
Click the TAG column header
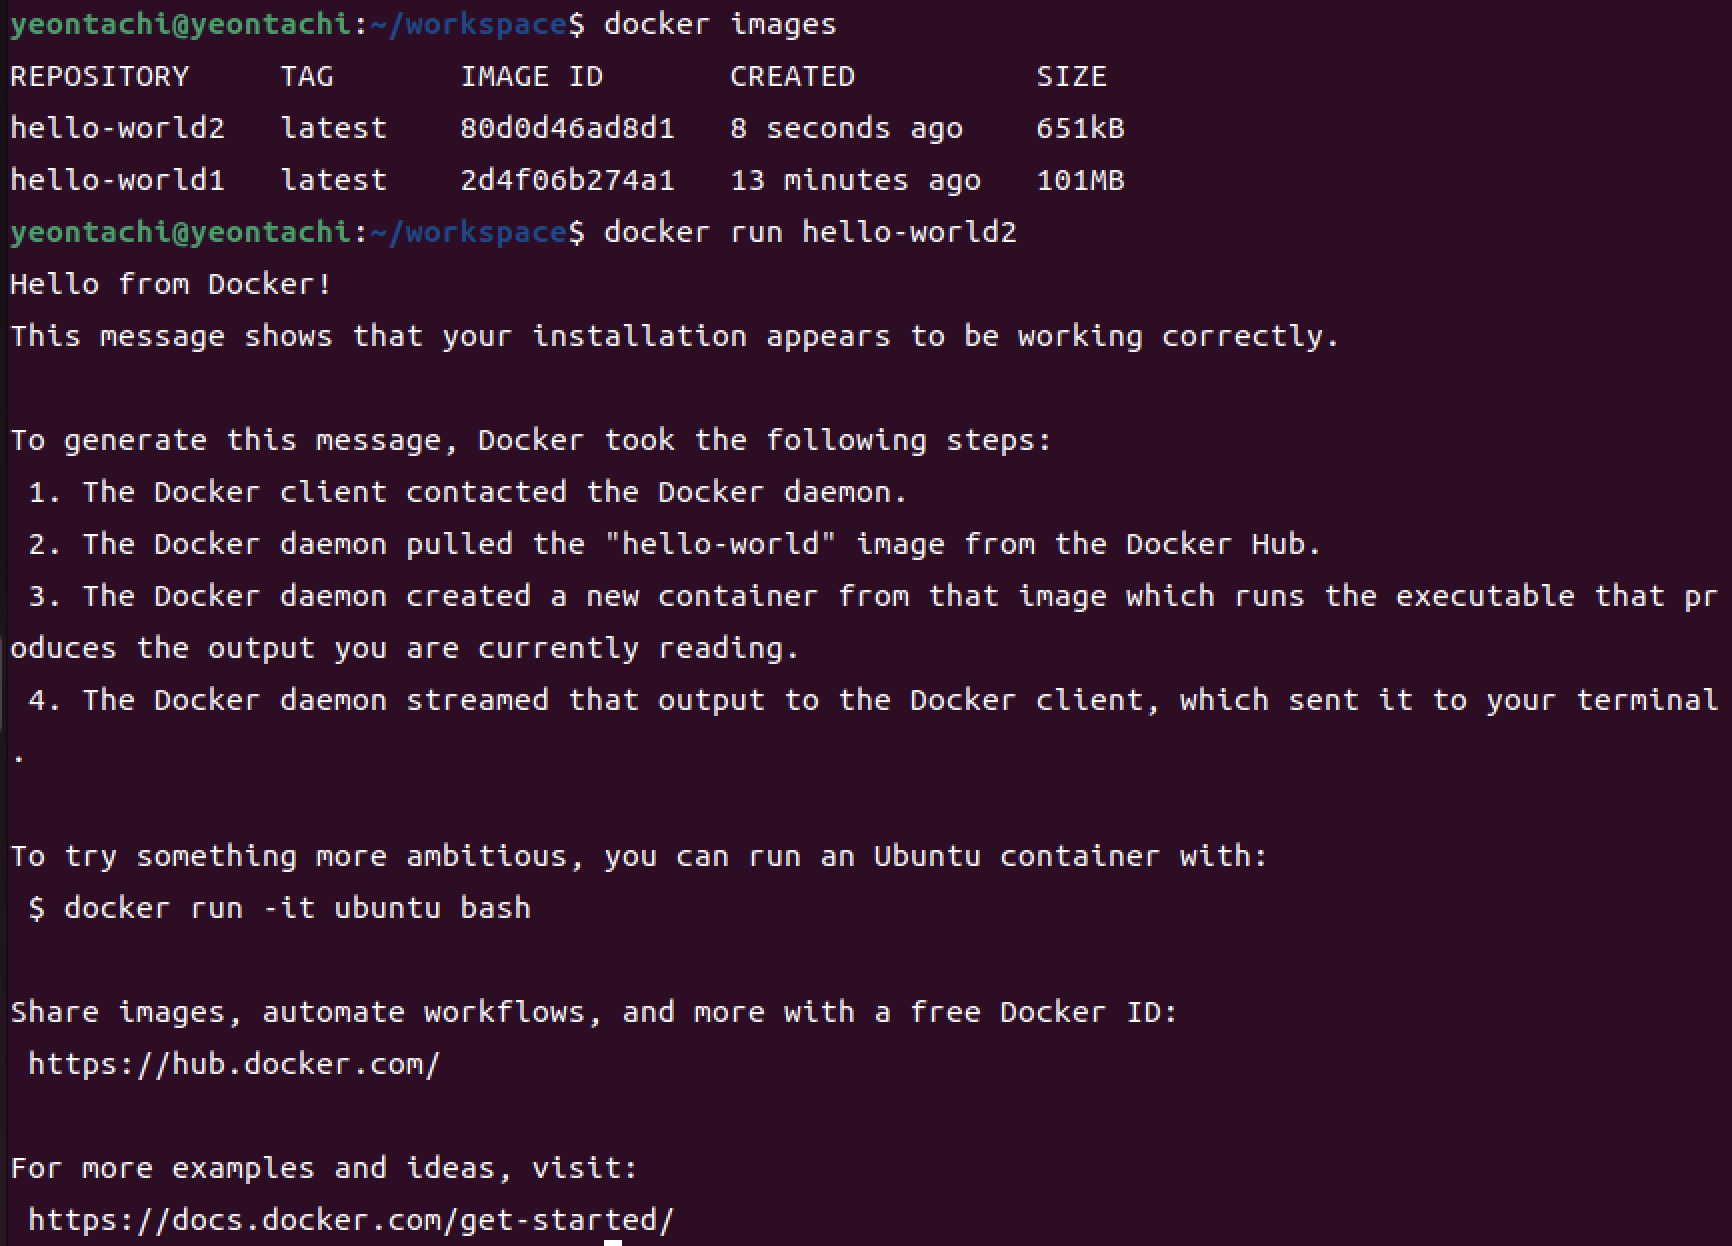[306, 76]
